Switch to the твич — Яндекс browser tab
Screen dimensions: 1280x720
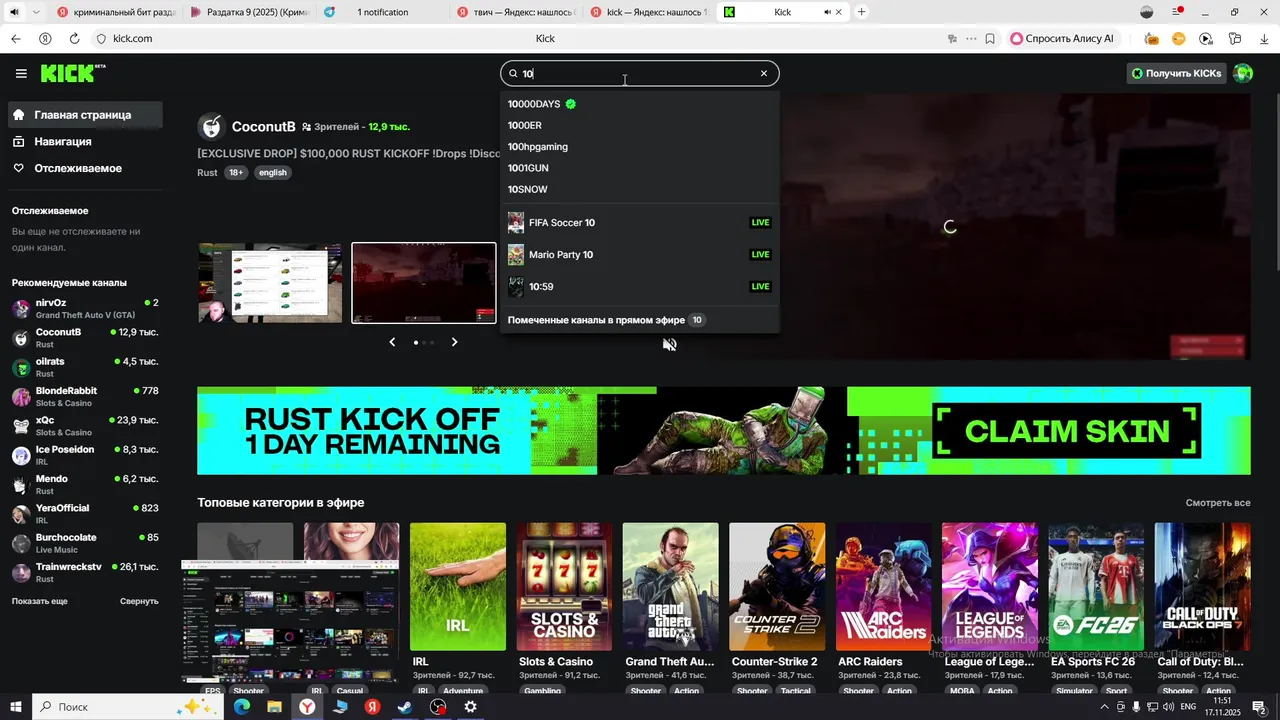click(x=515, y=12)
